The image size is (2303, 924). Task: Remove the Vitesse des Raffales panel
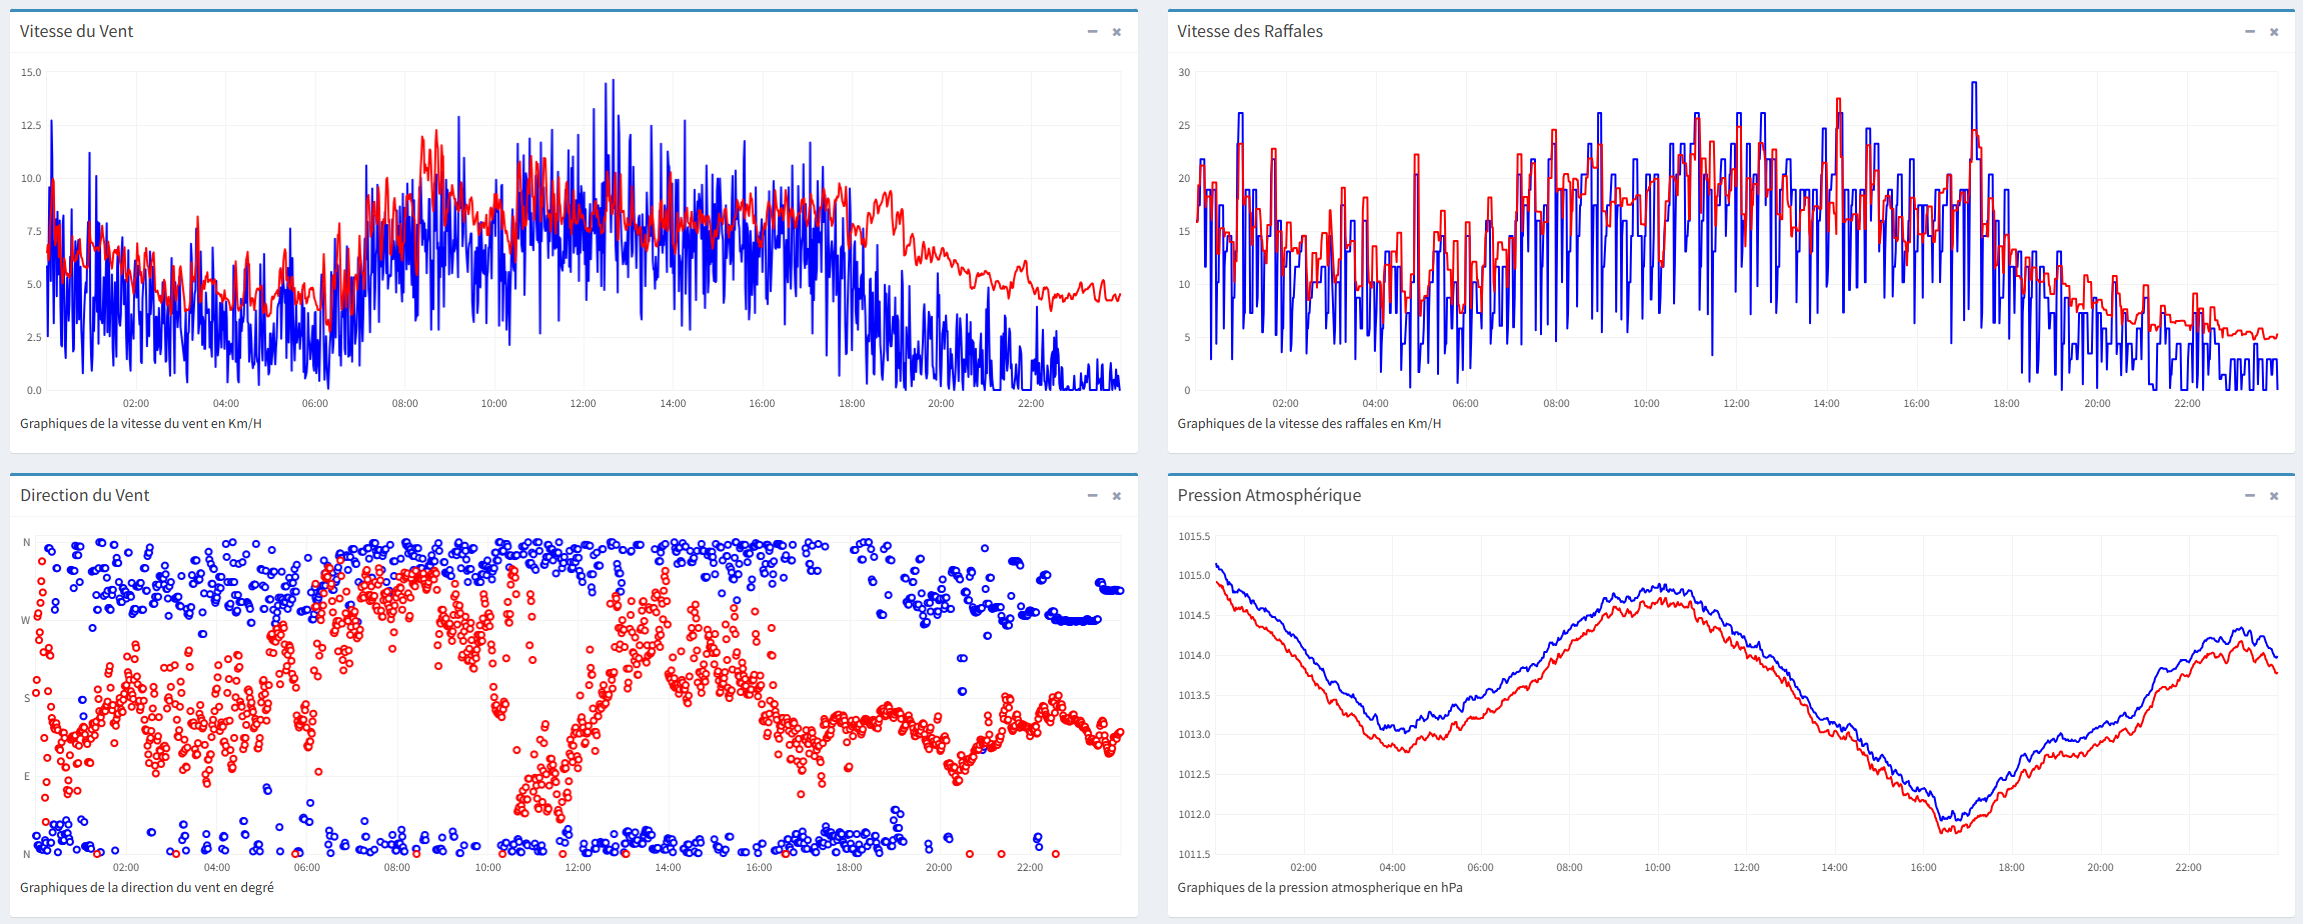[x=2274, y=32]
